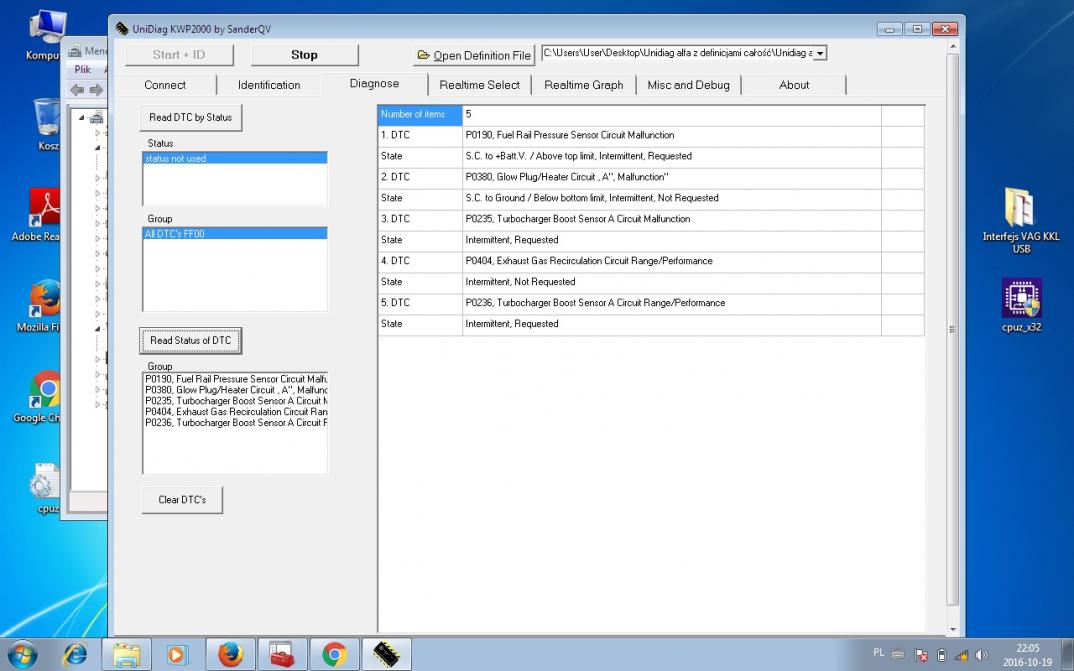
Task: Open the definition file path dropdown
Action: (x=820, y=53)
